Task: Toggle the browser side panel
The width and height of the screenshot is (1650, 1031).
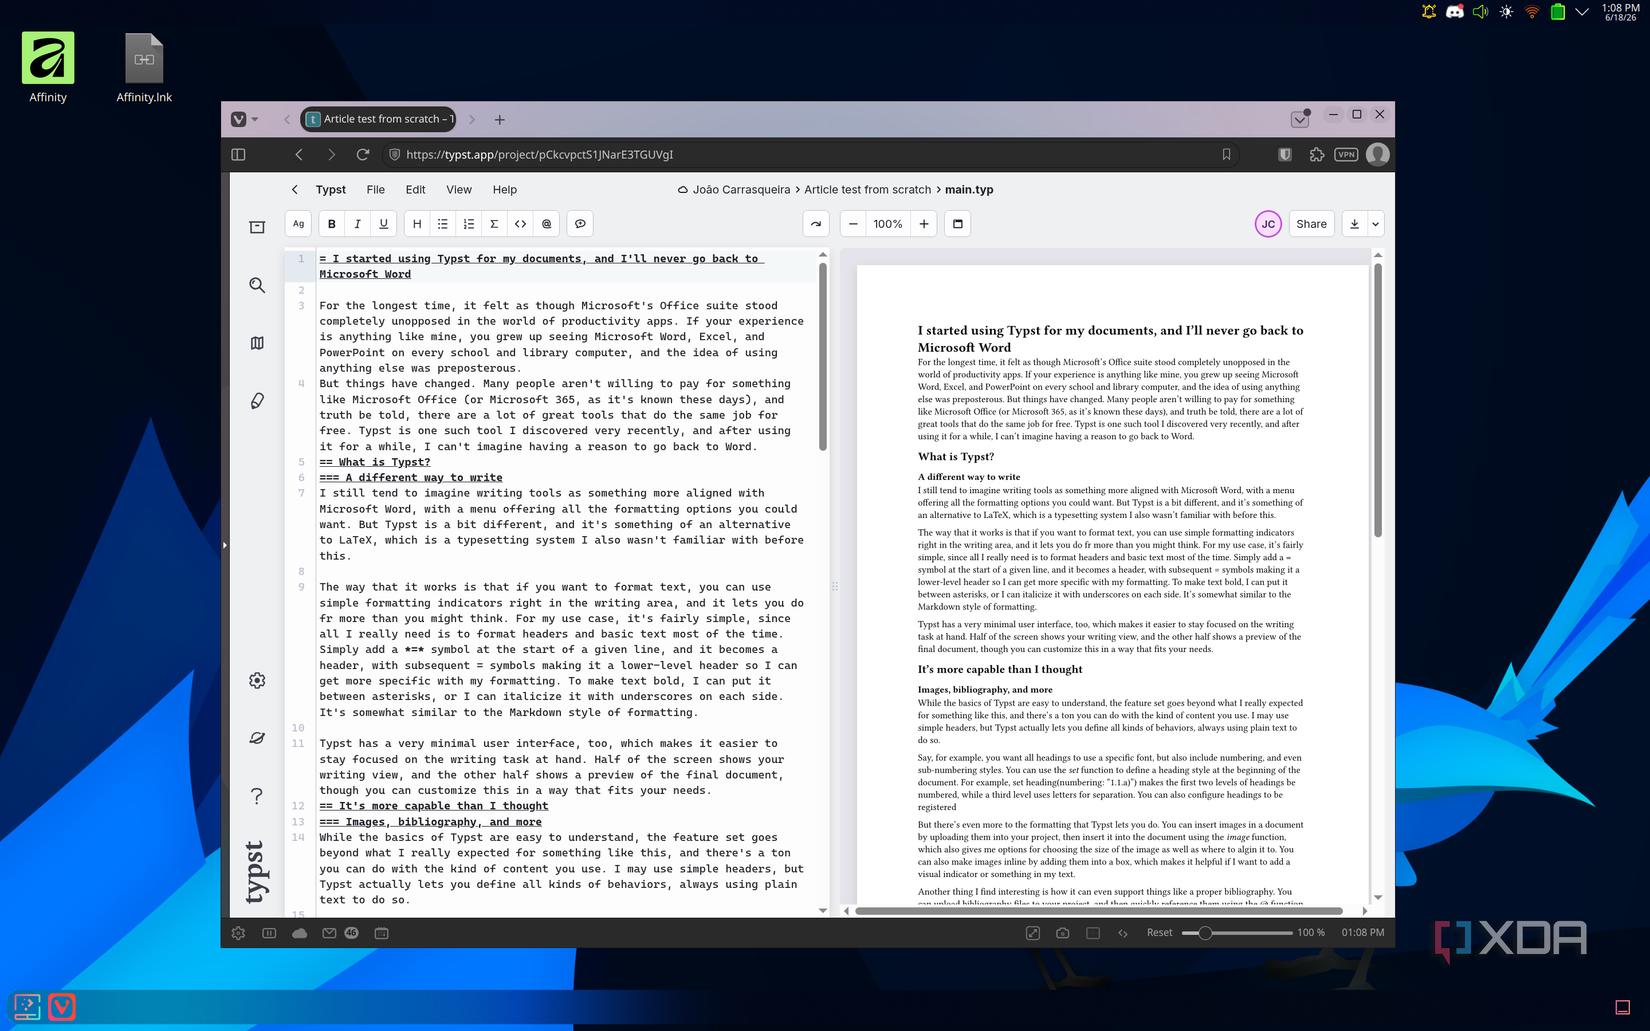Action: click(238, 154)
